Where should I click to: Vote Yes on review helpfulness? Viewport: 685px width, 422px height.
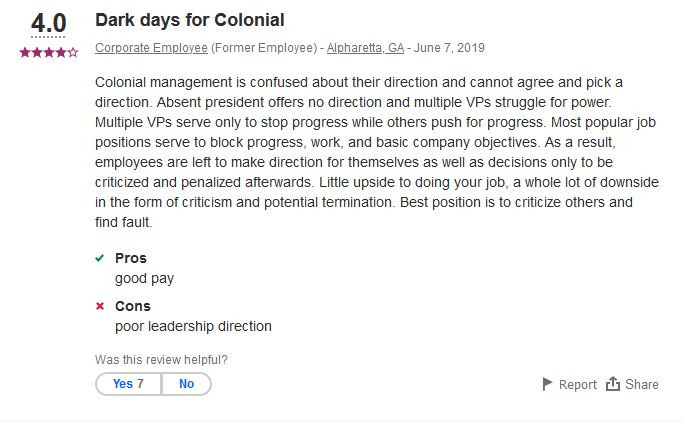[128, 384]
